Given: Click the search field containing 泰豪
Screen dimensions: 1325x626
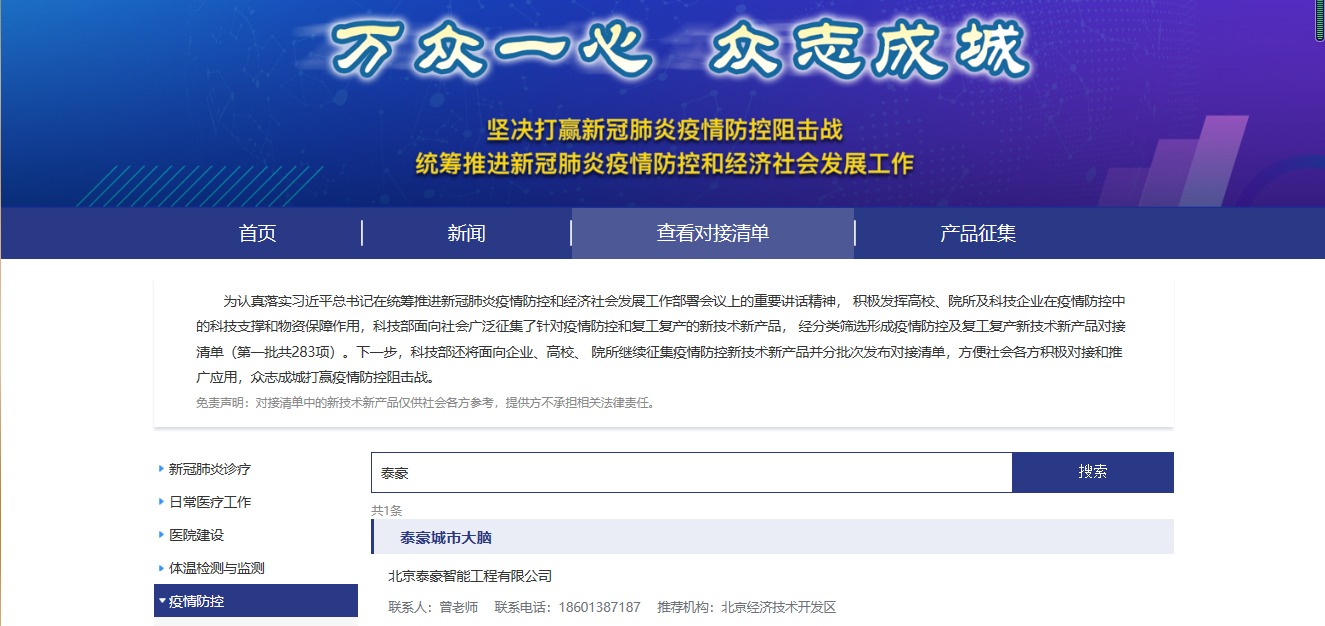Looking at the screenshot, I should [690, 471].
